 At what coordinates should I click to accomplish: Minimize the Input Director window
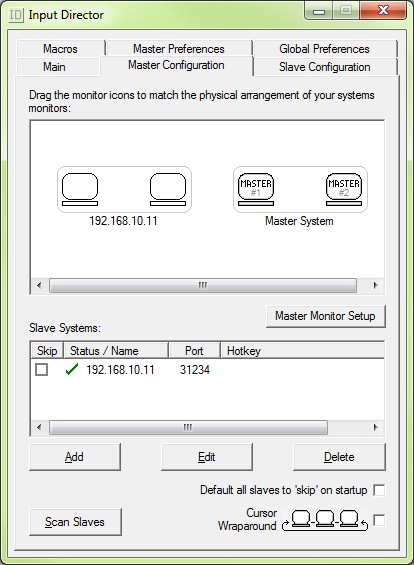point(319,11)
